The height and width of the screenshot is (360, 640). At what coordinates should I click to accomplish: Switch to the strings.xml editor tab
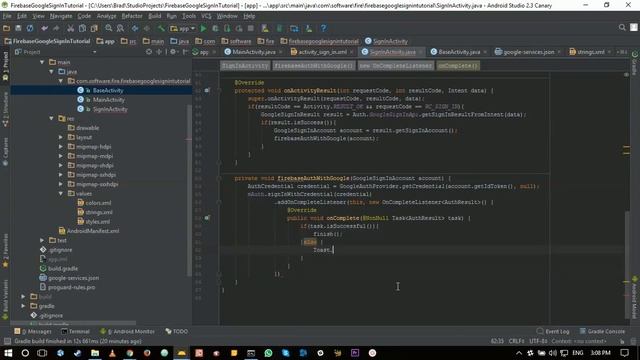pos(590,52)
